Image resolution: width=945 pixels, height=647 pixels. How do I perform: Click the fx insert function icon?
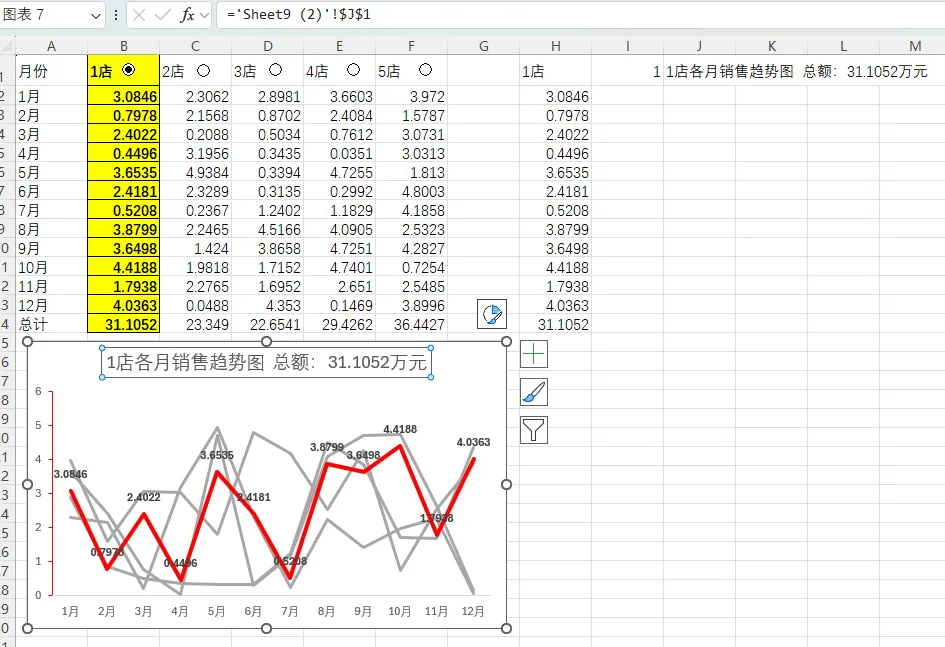pyautogui.click(x=187, y=14)
